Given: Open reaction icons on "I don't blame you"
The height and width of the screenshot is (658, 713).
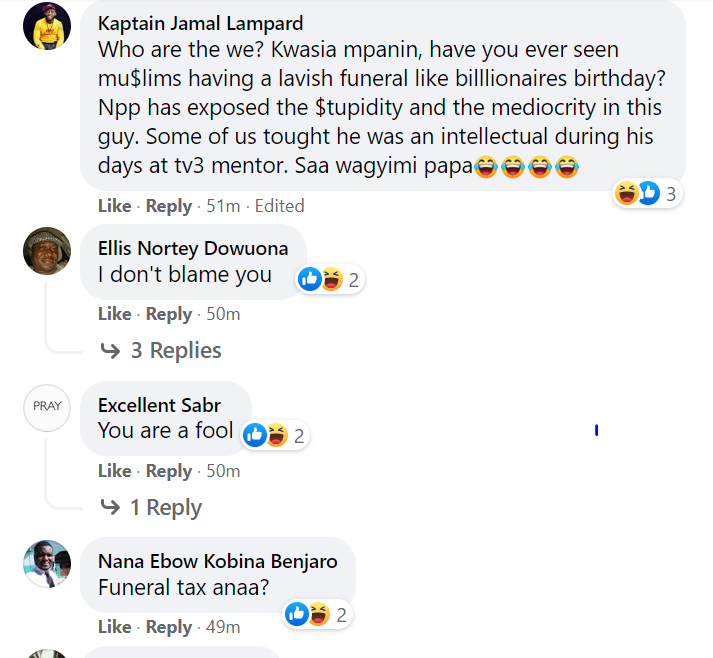Looking at the screenshot, I should coord(329,280).
